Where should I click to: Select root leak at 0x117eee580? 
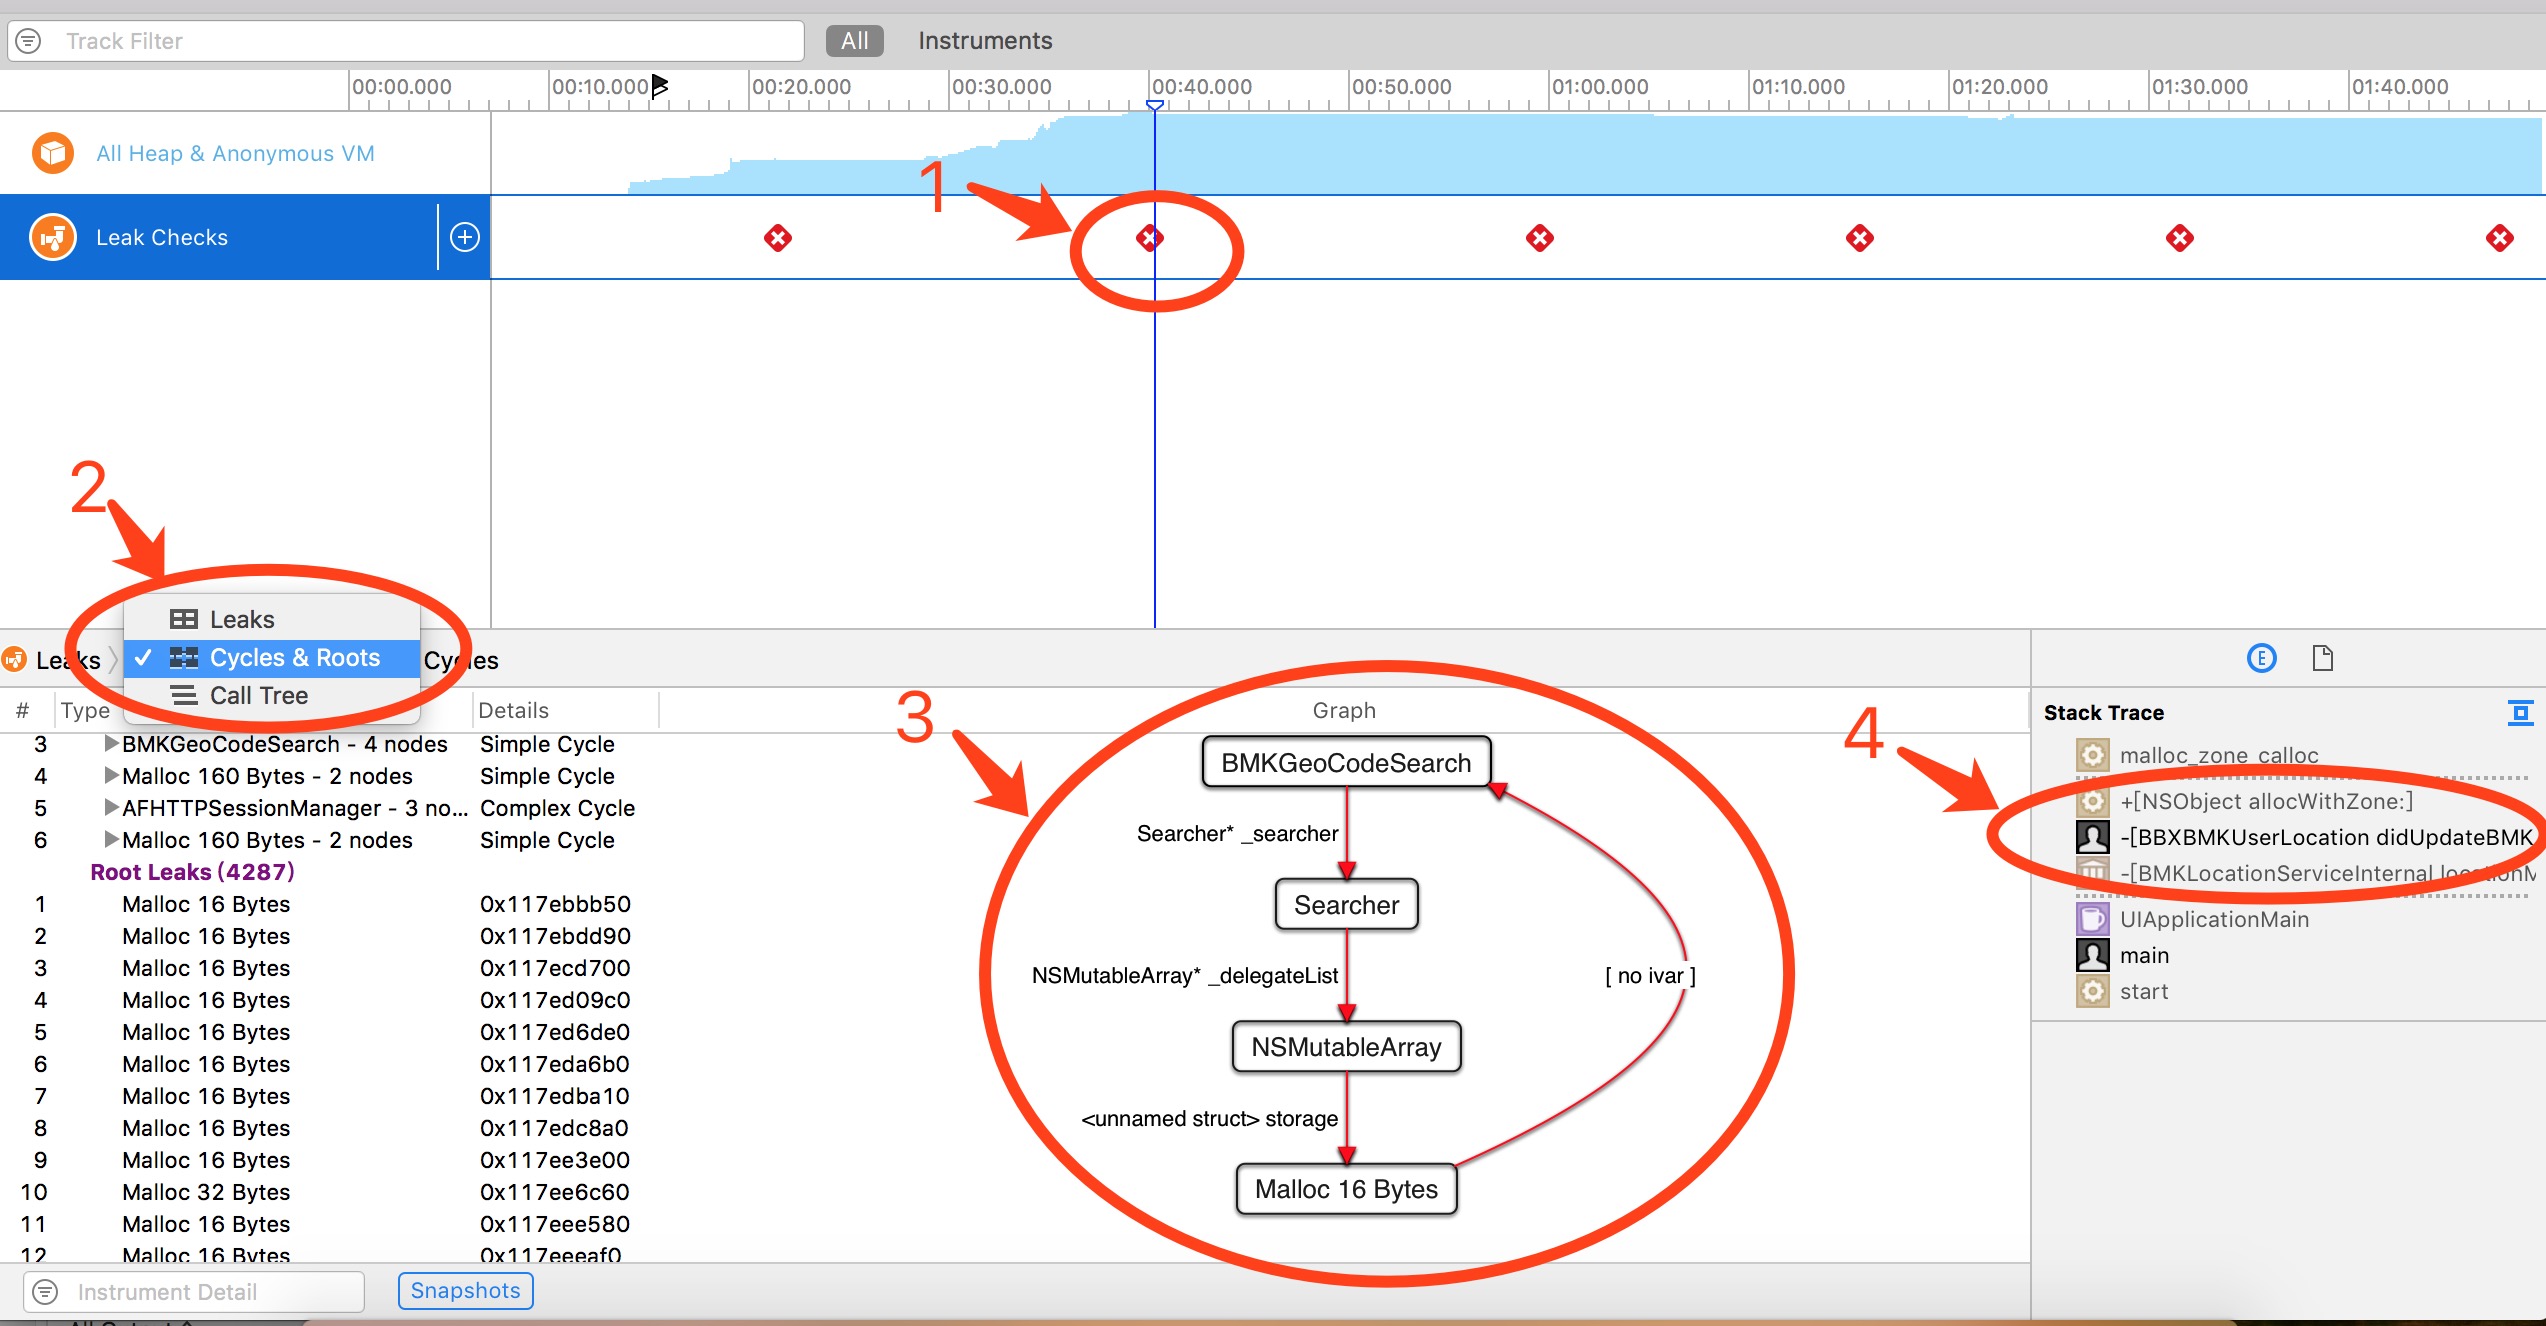(555, 1224)
